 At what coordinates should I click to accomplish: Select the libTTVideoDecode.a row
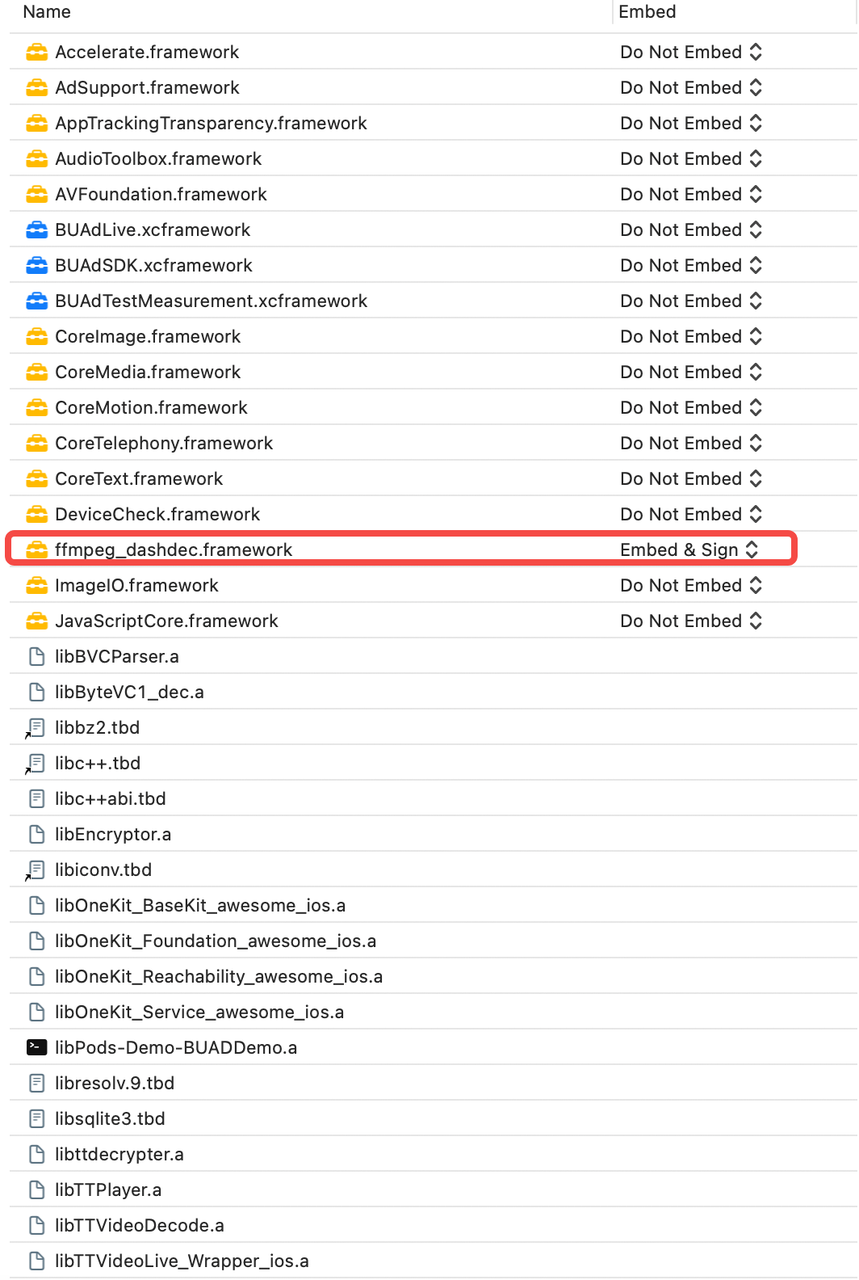click(x=433, y=1225)
